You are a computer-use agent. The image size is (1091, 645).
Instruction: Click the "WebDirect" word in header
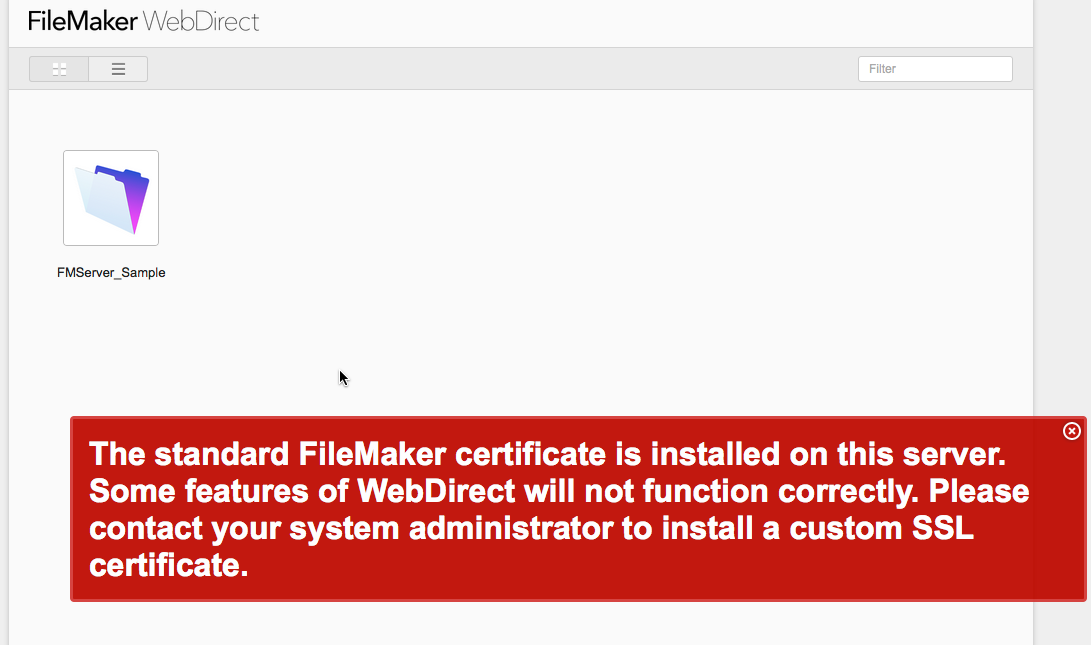pos(201,22)
